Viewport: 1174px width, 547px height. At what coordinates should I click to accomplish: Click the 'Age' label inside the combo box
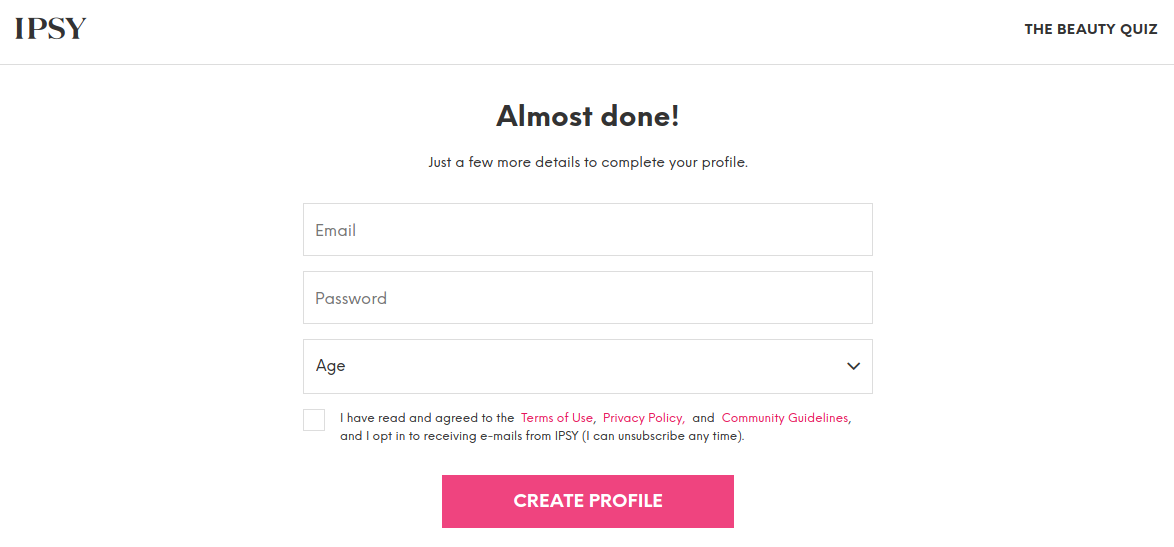click(x=330, y=367)
